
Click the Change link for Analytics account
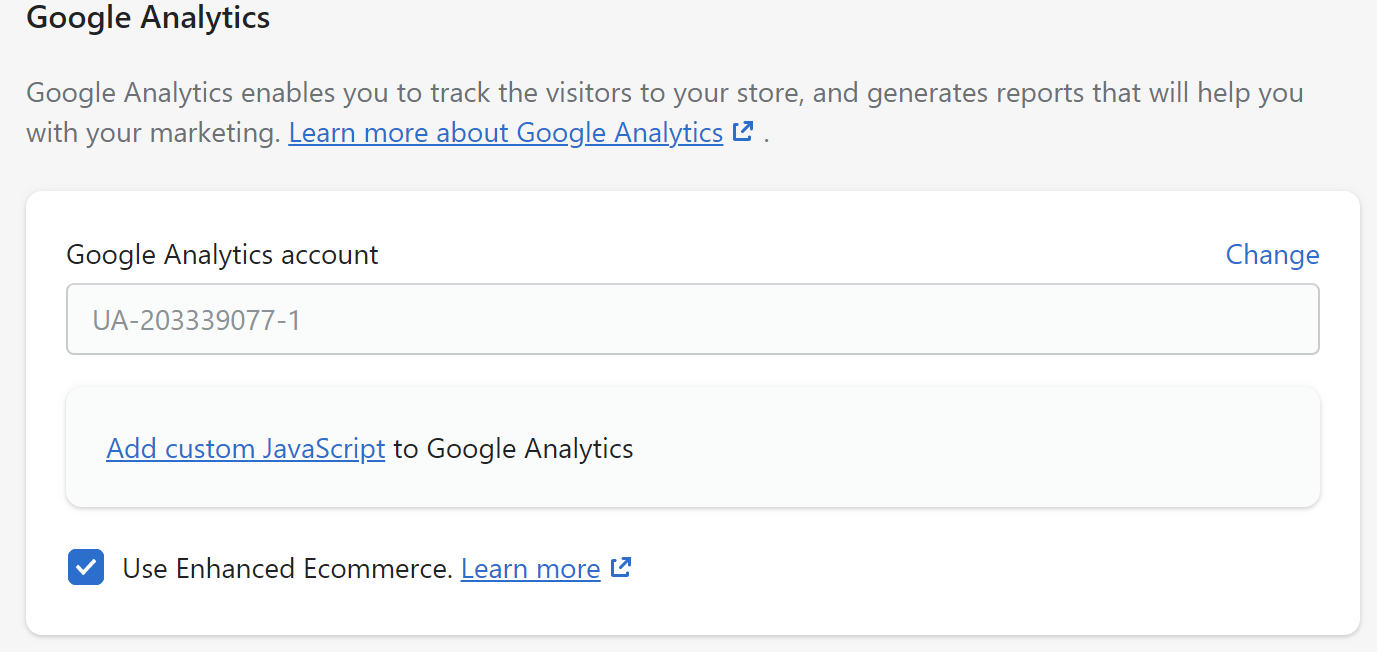pos(1272,255)
